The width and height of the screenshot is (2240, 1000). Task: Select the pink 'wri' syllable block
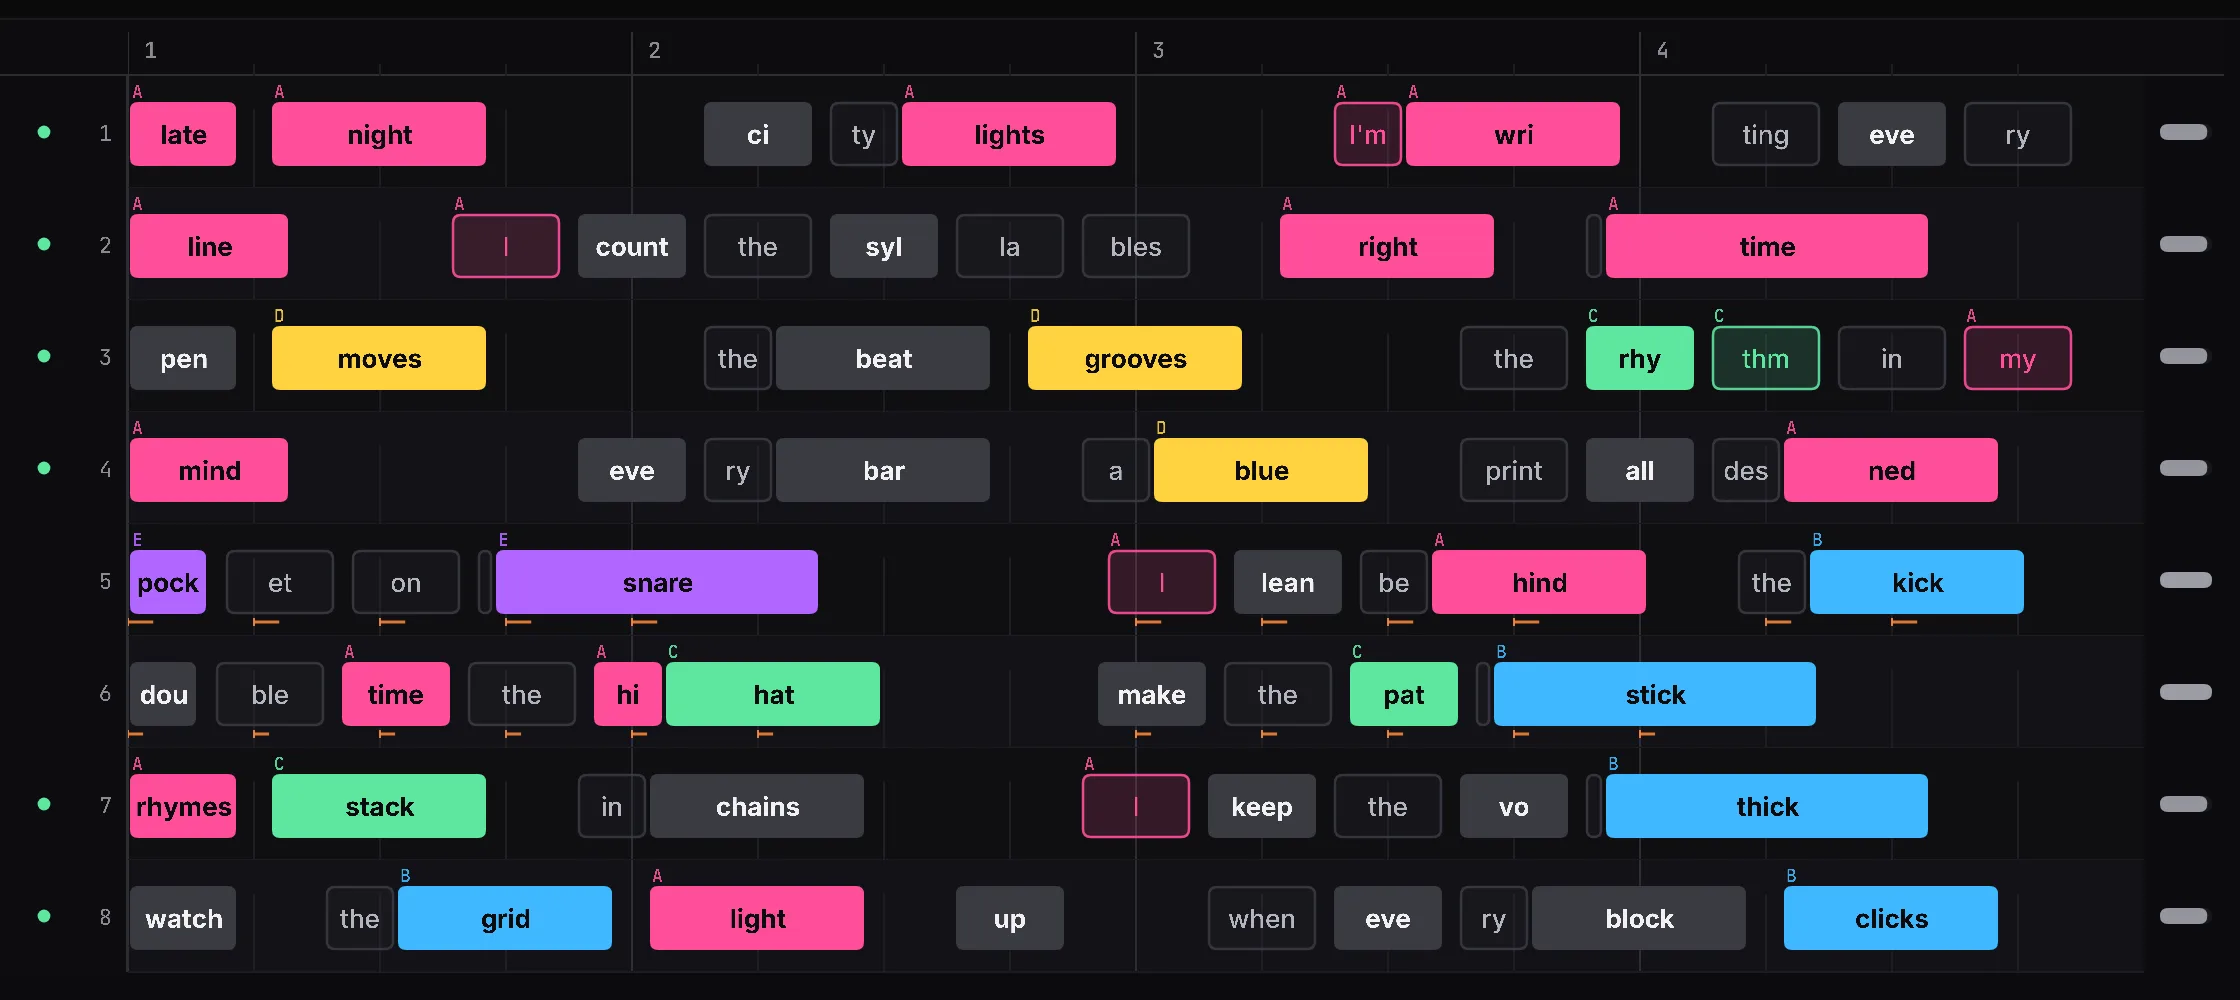[x=1513, y=134]
